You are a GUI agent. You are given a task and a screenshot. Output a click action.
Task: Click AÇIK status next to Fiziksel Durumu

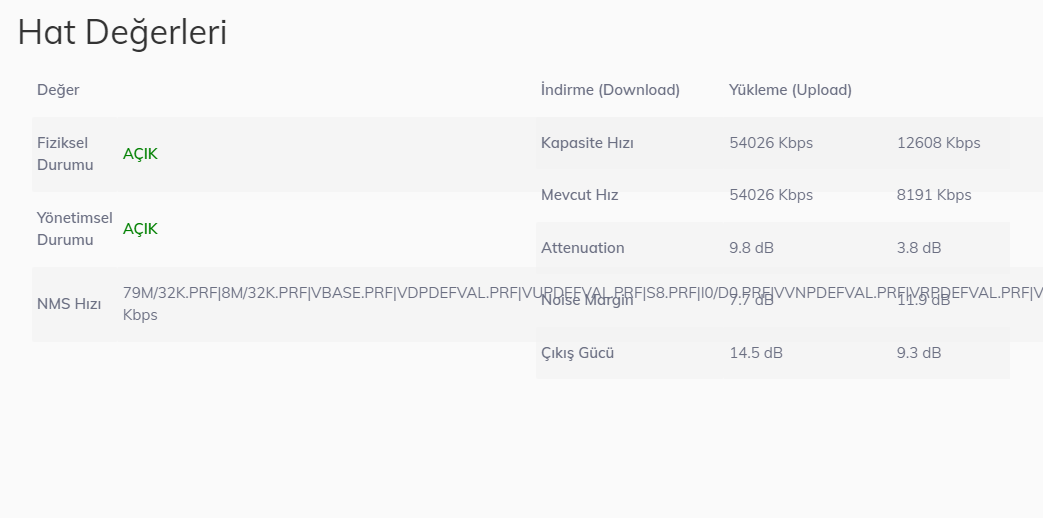tap(140, 154)
